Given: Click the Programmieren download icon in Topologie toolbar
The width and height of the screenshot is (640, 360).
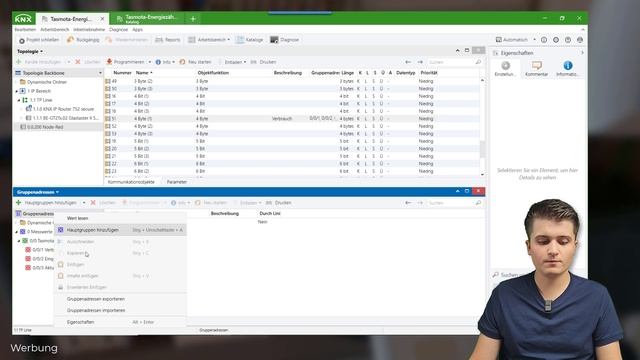Looking at the screenshot, I should tap(109, 62).
